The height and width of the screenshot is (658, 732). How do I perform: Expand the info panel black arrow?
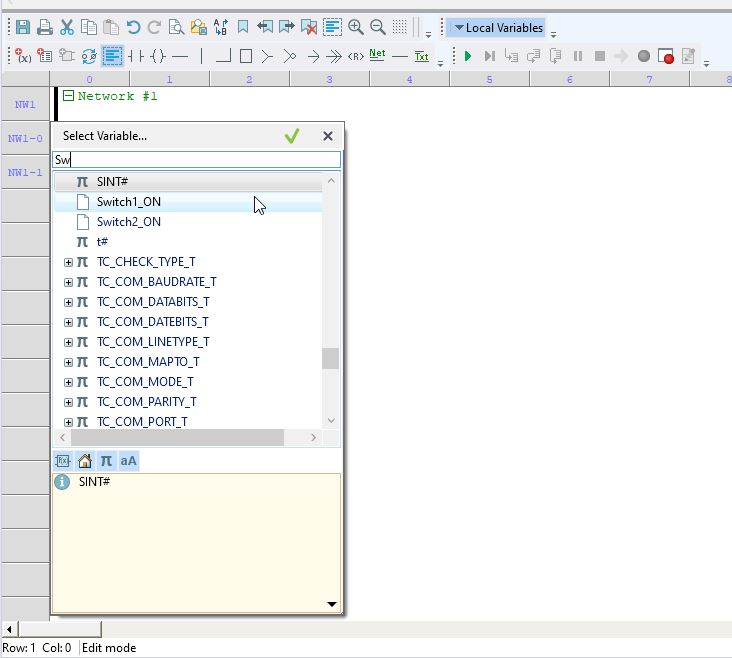(332, 604)
